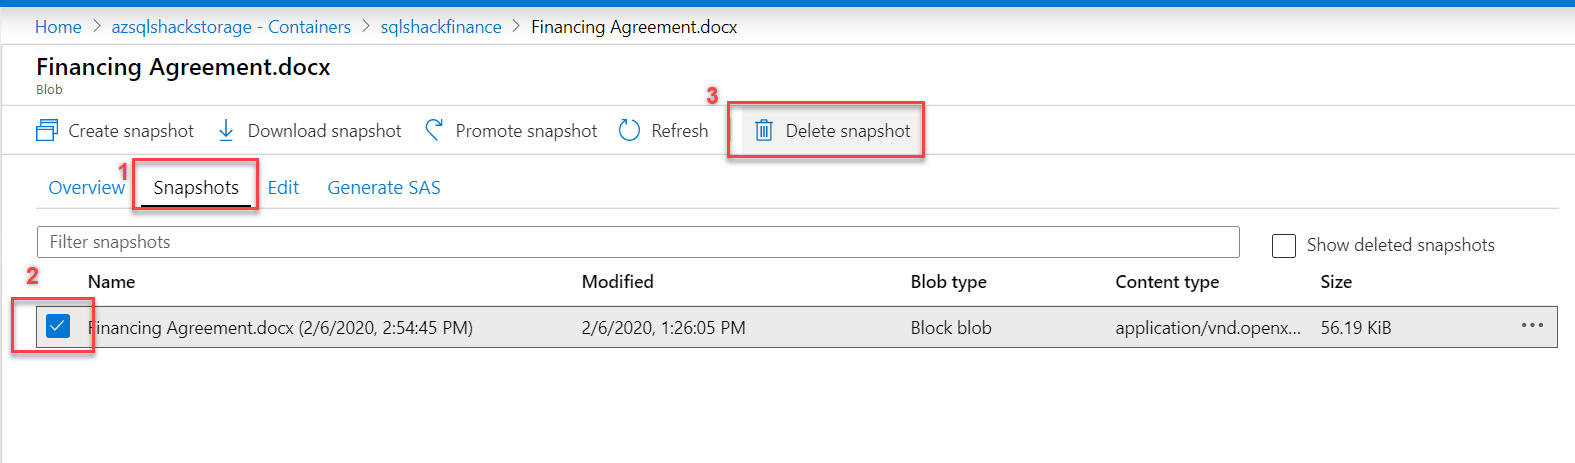Sort by the Name column header
The height and width of the screenshot is (463, 1575).
pos(111,282)
